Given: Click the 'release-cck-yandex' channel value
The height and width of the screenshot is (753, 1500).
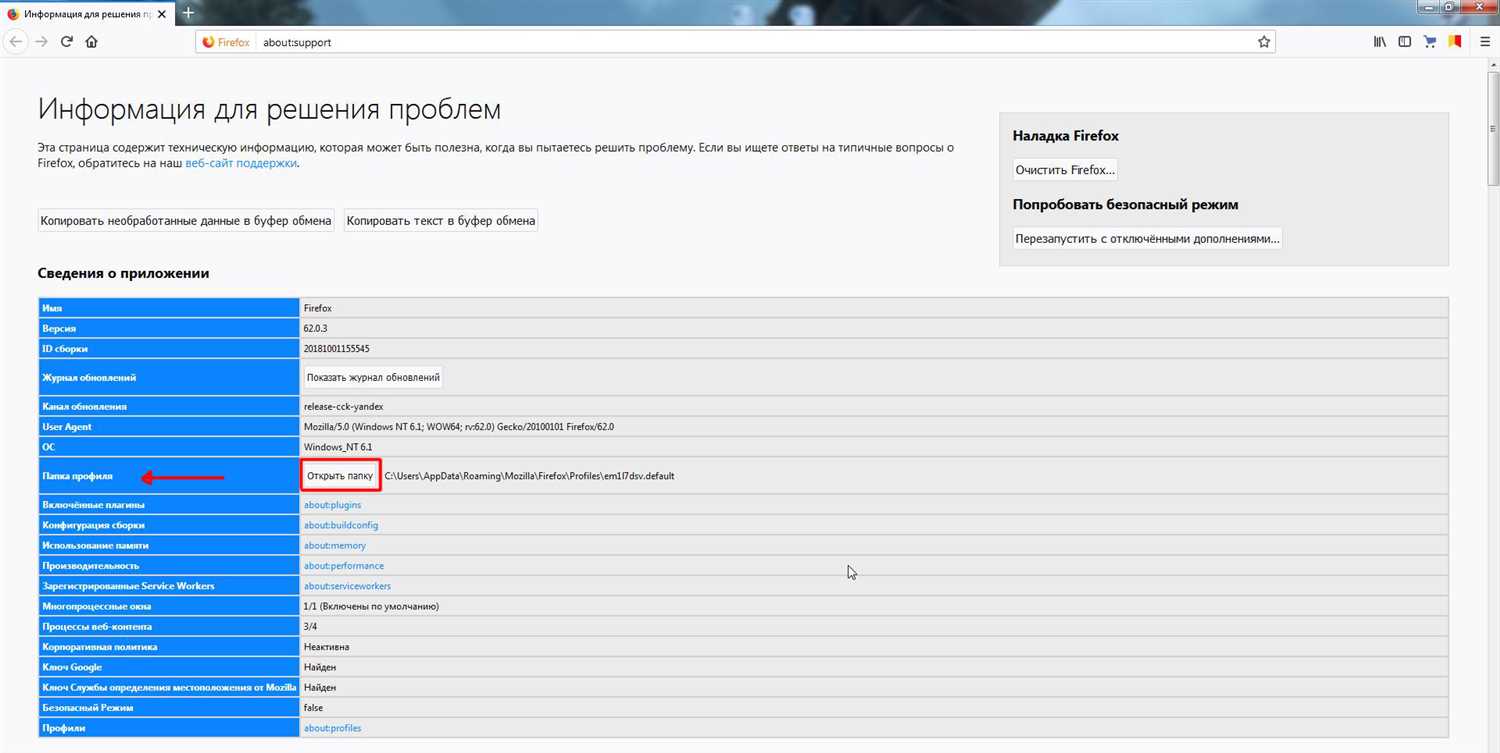Looking at the screenshot, I should pos(343,407).
